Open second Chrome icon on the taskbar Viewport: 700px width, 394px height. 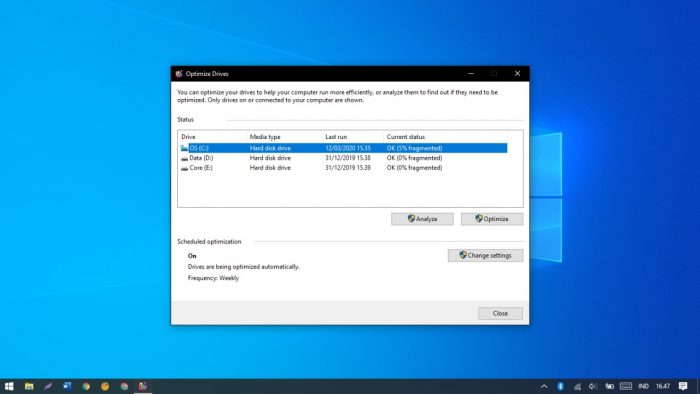click(124, 386)
